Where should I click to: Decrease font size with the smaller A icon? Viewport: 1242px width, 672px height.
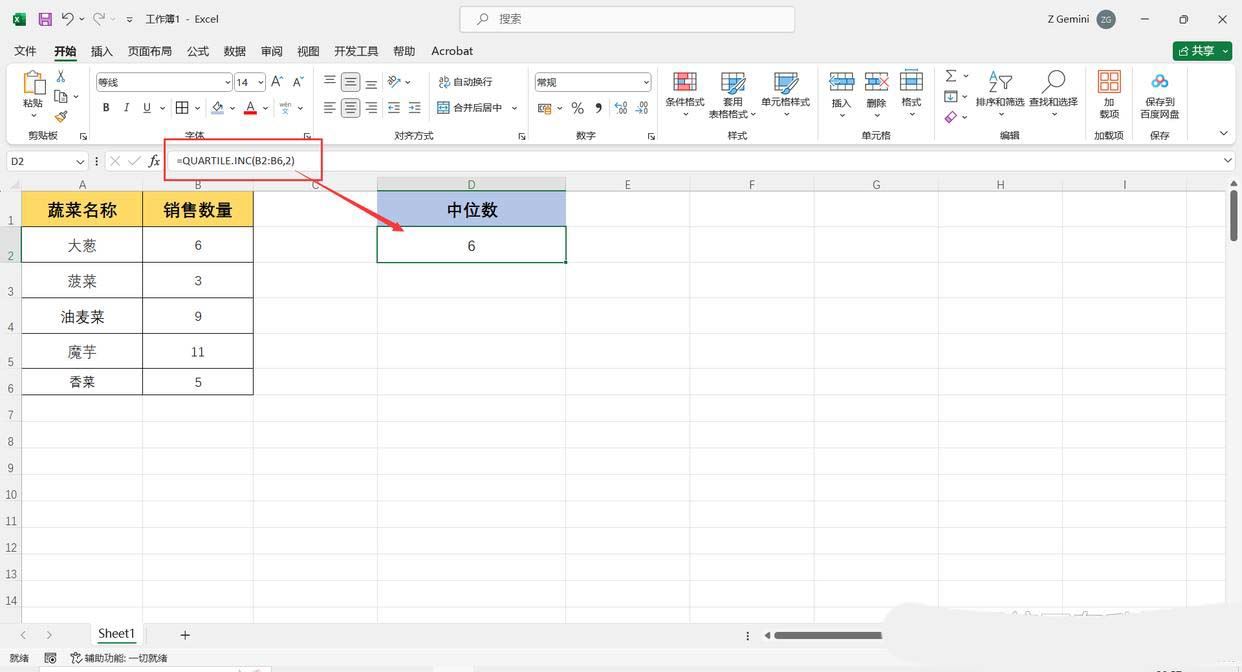tap(298, 82)
